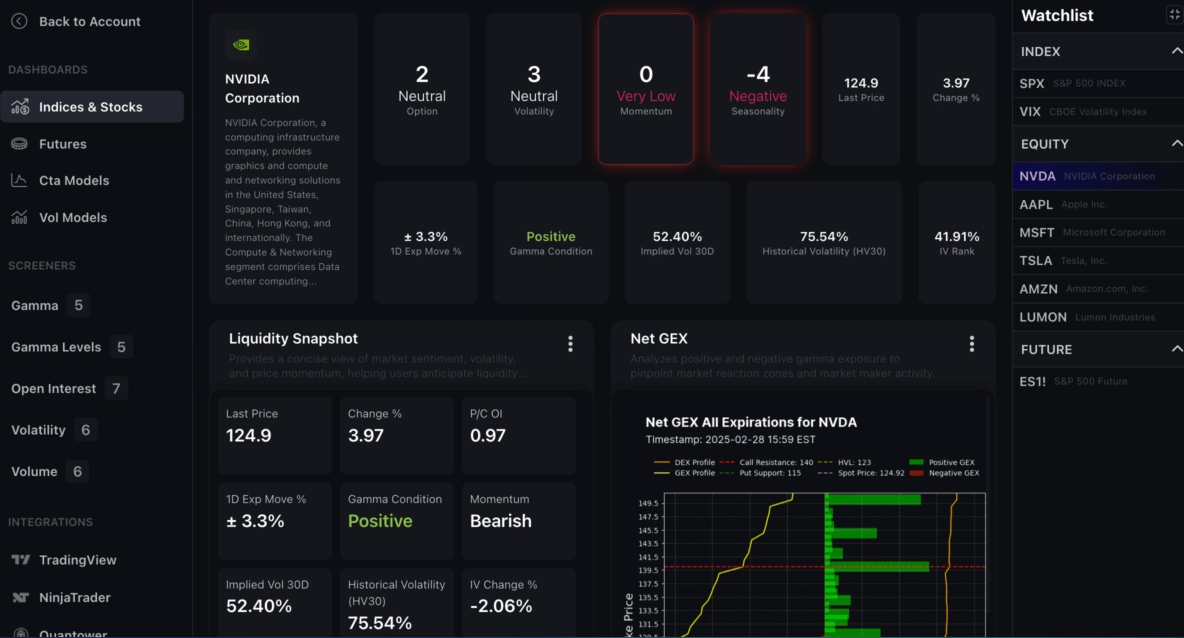The image size is (1184, 638).
Task: Click the HVL: 123 legend entry
Action: coord(845,462)
